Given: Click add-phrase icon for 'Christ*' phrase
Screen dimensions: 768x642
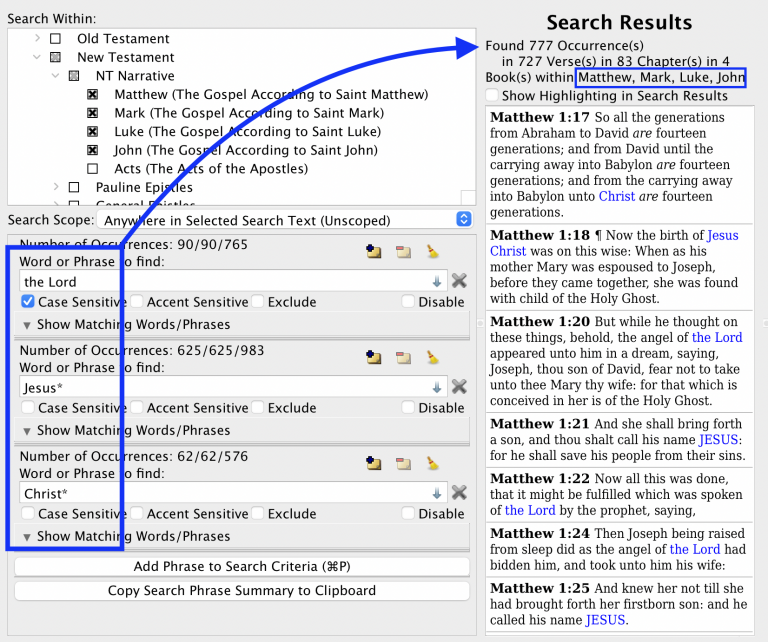Looking at the screenshot, I should (x=374, y=463).
